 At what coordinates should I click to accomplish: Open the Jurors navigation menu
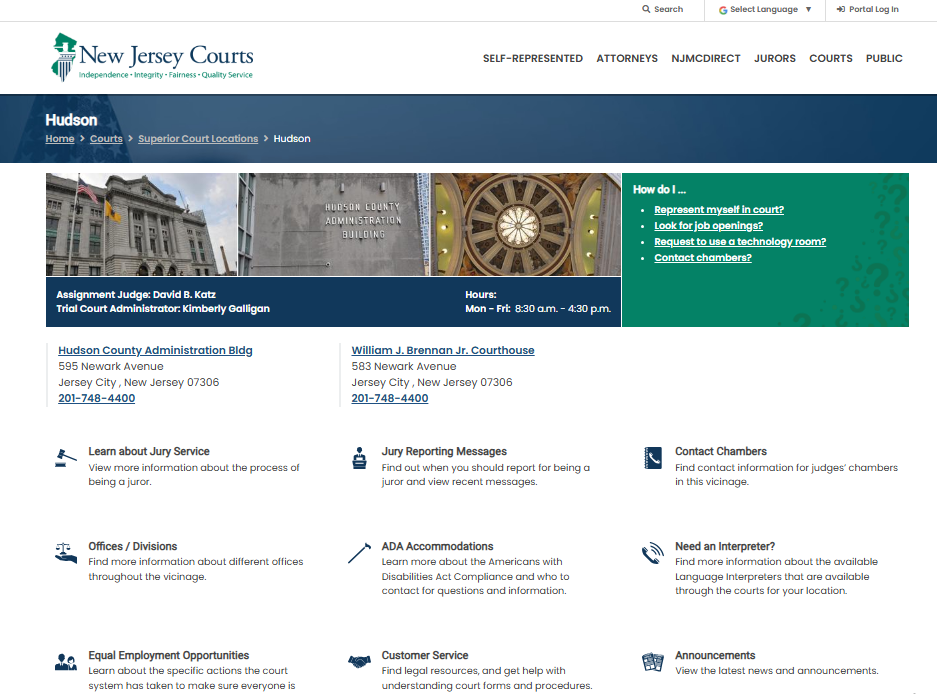[775, 59]
